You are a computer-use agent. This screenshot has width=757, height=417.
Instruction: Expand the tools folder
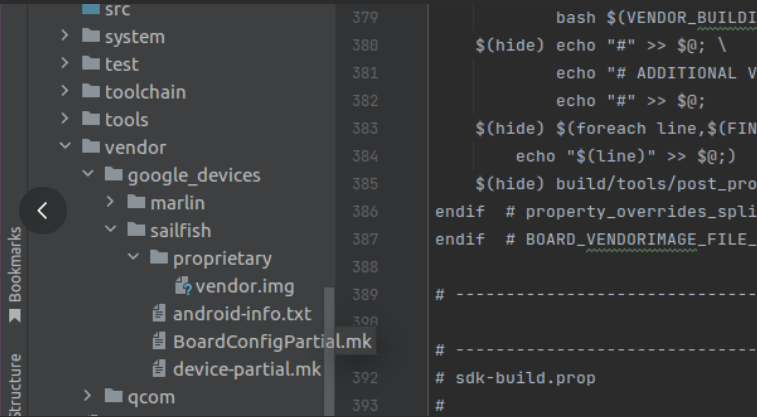click(65, 118)
